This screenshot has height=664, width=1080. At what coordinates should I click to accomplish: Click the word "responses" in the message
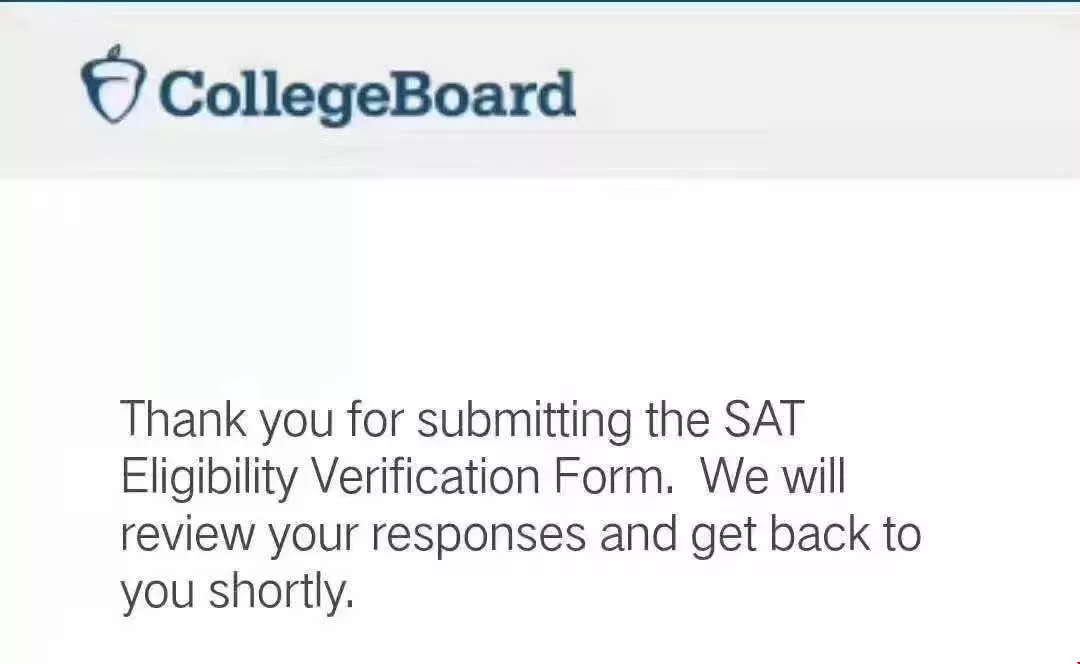479,537
